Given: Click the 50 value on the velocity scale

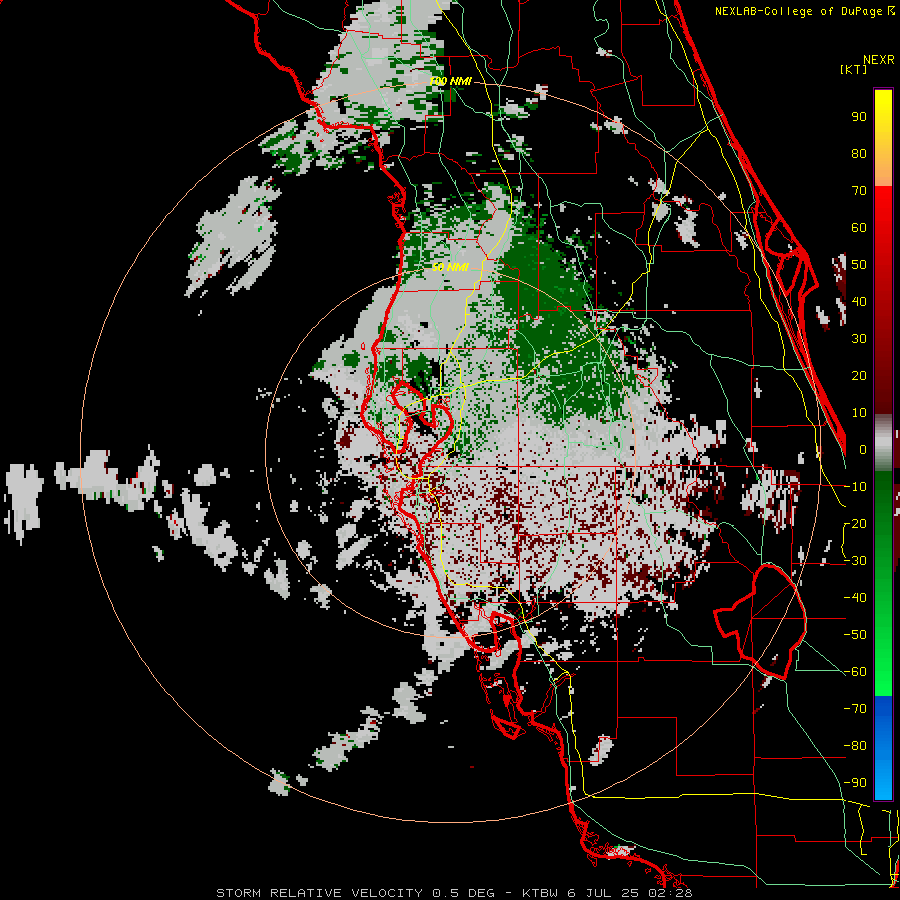Looking at the screenshot, I should click(859, 265).
